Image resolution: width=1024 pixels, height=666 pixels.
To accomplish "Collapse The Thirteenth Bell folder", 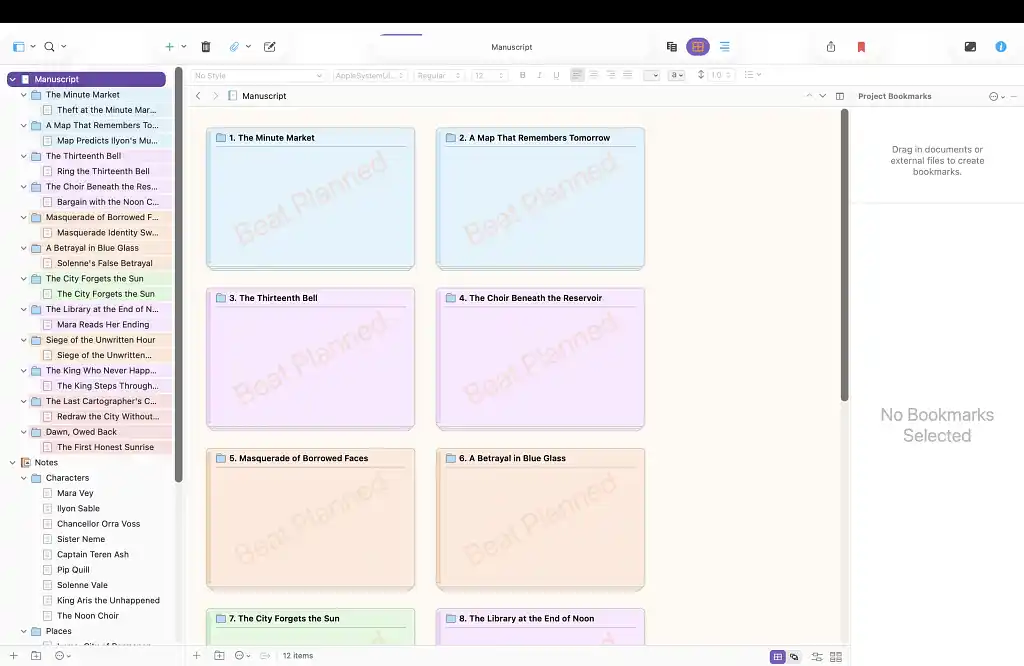I will [x=24, y=156].
